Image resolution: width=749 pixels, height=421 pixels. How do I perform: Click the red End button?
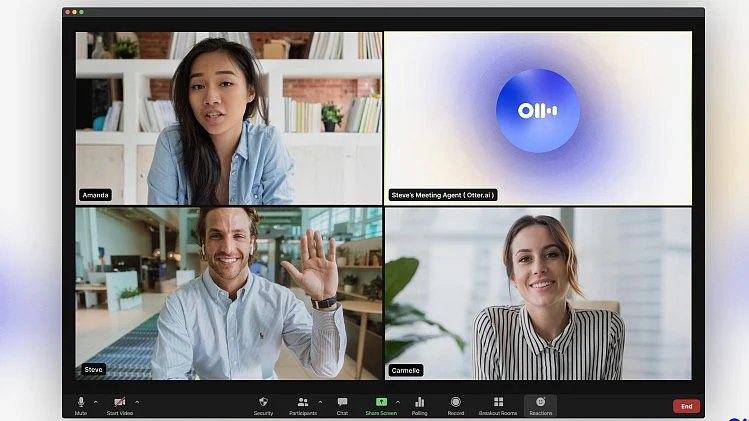(x=686, y=406)
